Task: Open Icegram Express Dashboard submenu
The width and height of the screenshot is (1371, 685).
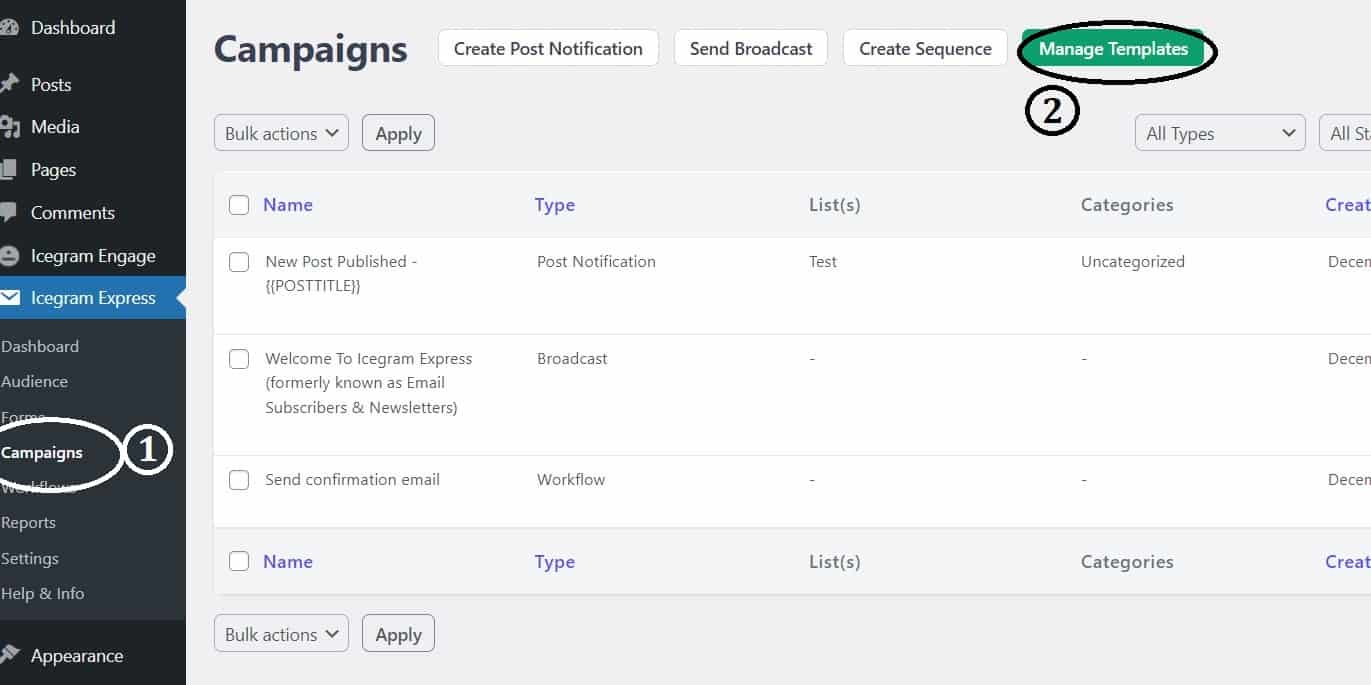Action: point(40,346)
